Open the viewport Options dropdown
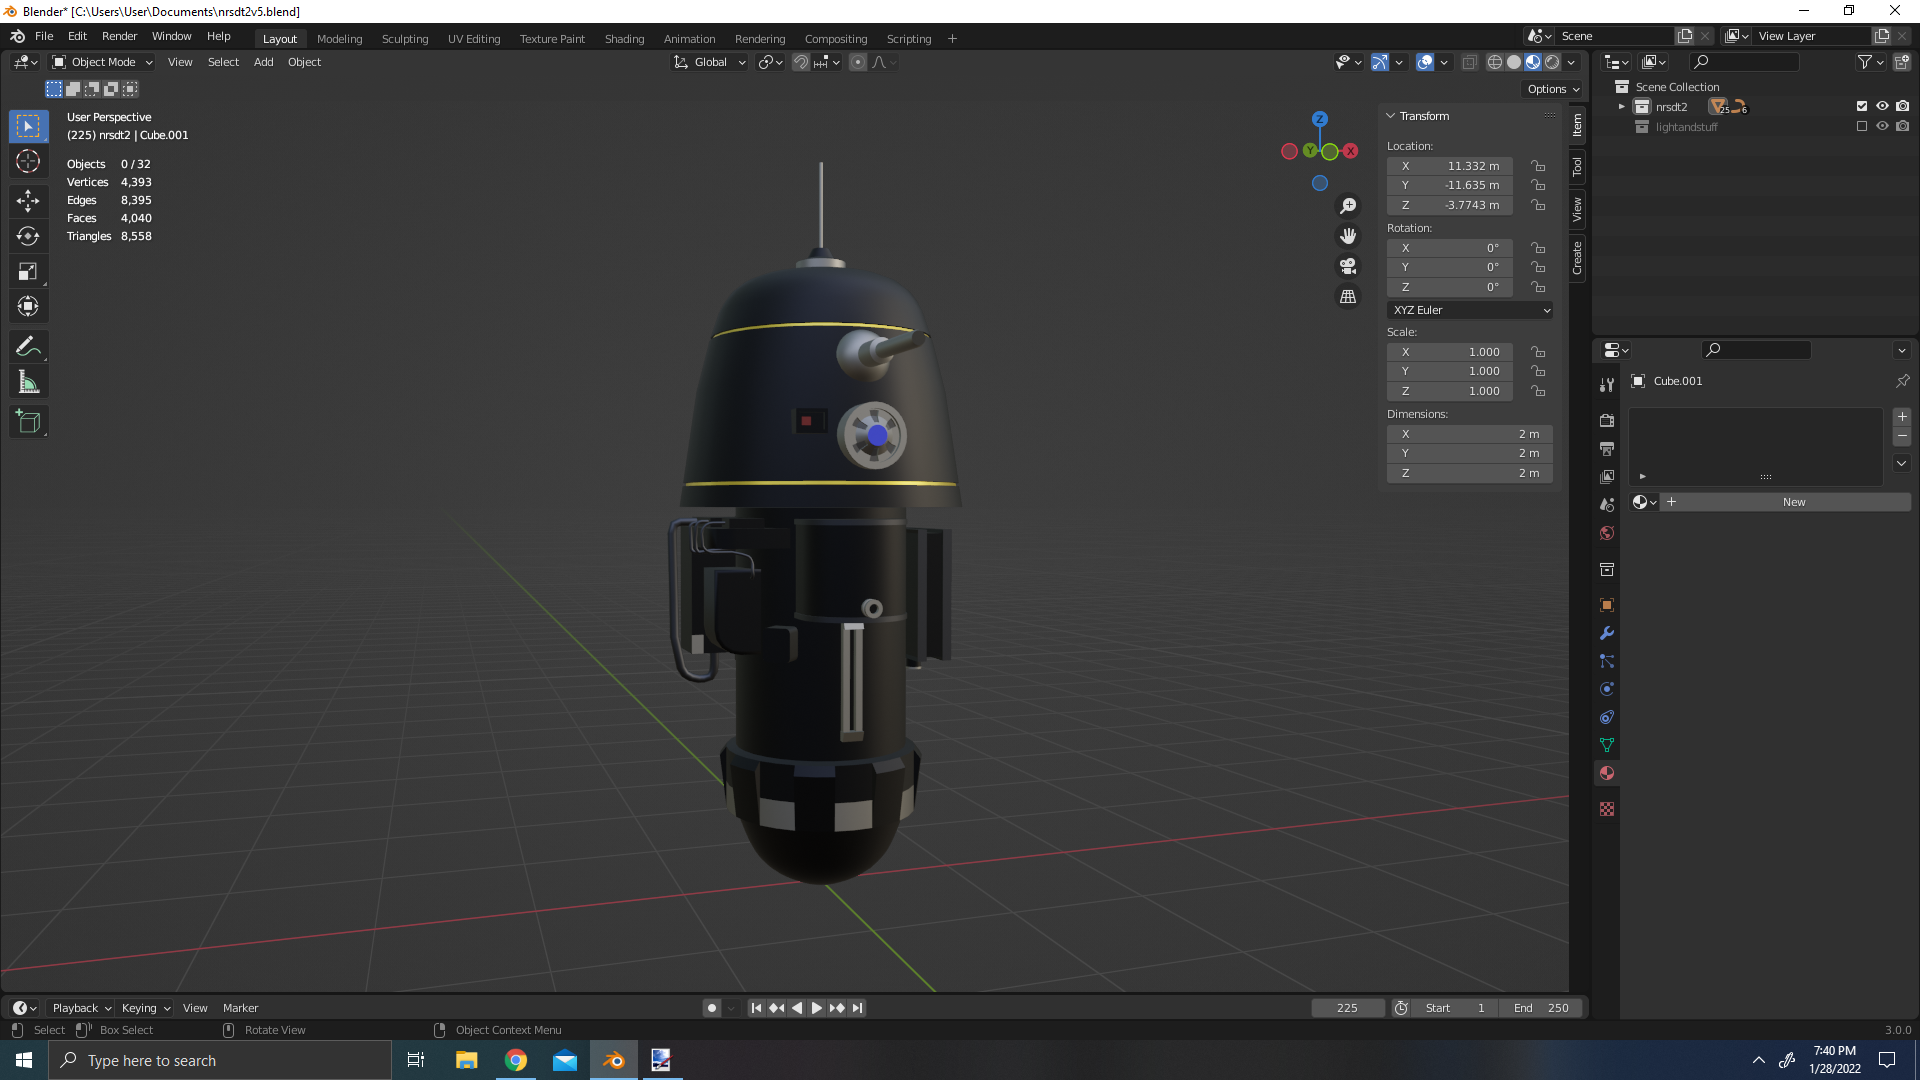 [1553, 89]
